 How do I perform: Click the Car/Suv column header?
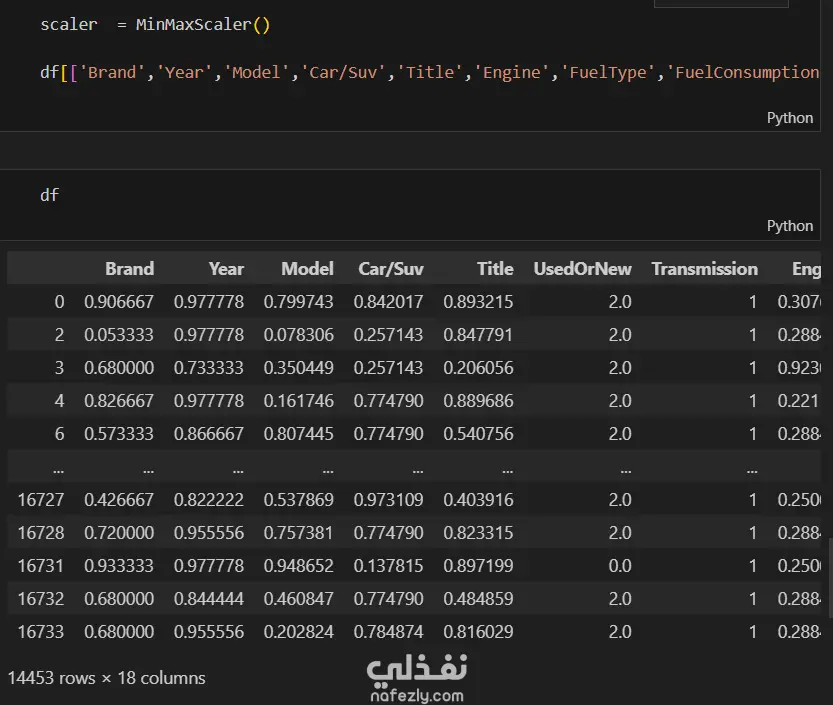point(391,269)
